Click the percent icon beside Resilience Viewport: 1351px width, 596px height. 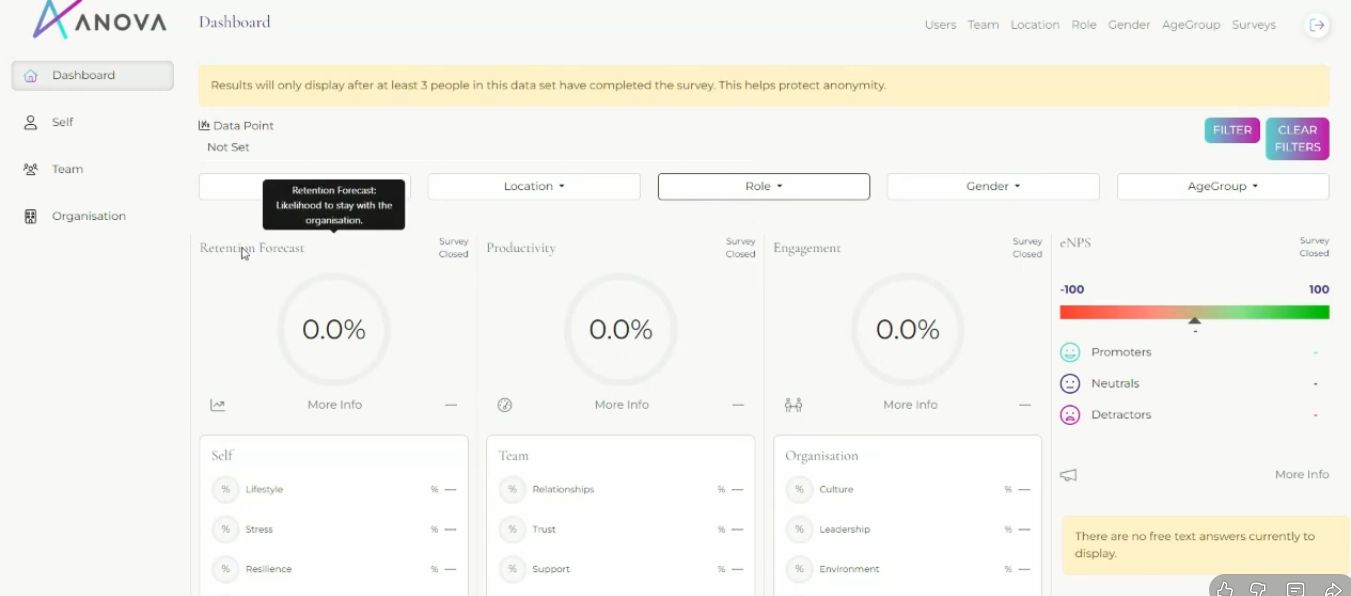click(225, 569)
